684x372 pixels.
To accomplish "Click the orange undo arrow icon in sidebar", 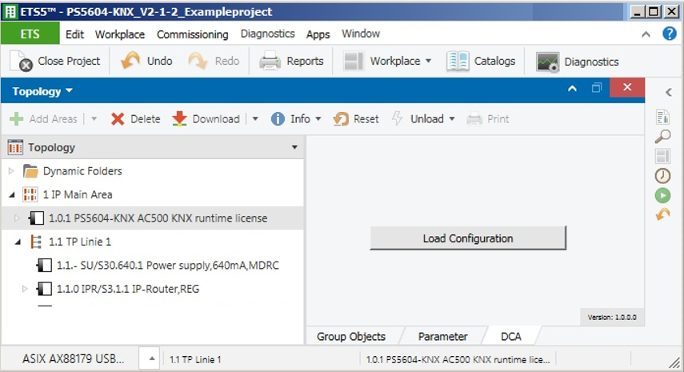I will click(x=663, y=214).
